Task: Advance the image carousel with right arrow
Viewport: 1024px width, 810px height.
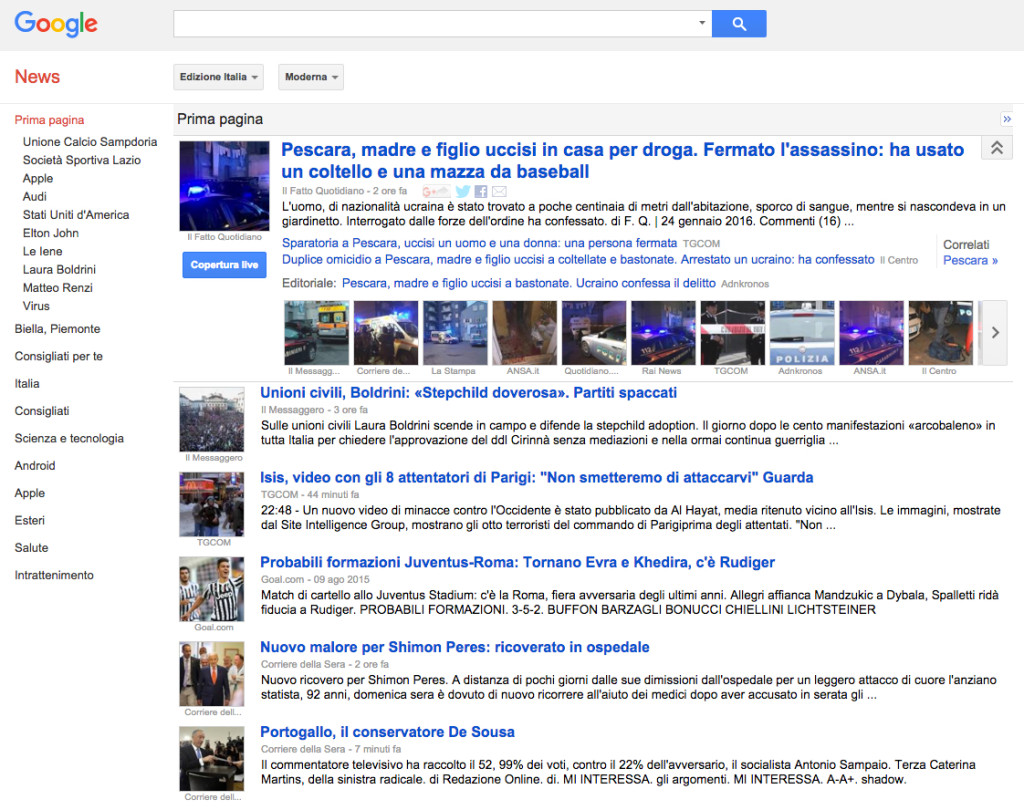Action: click(993, 331)
